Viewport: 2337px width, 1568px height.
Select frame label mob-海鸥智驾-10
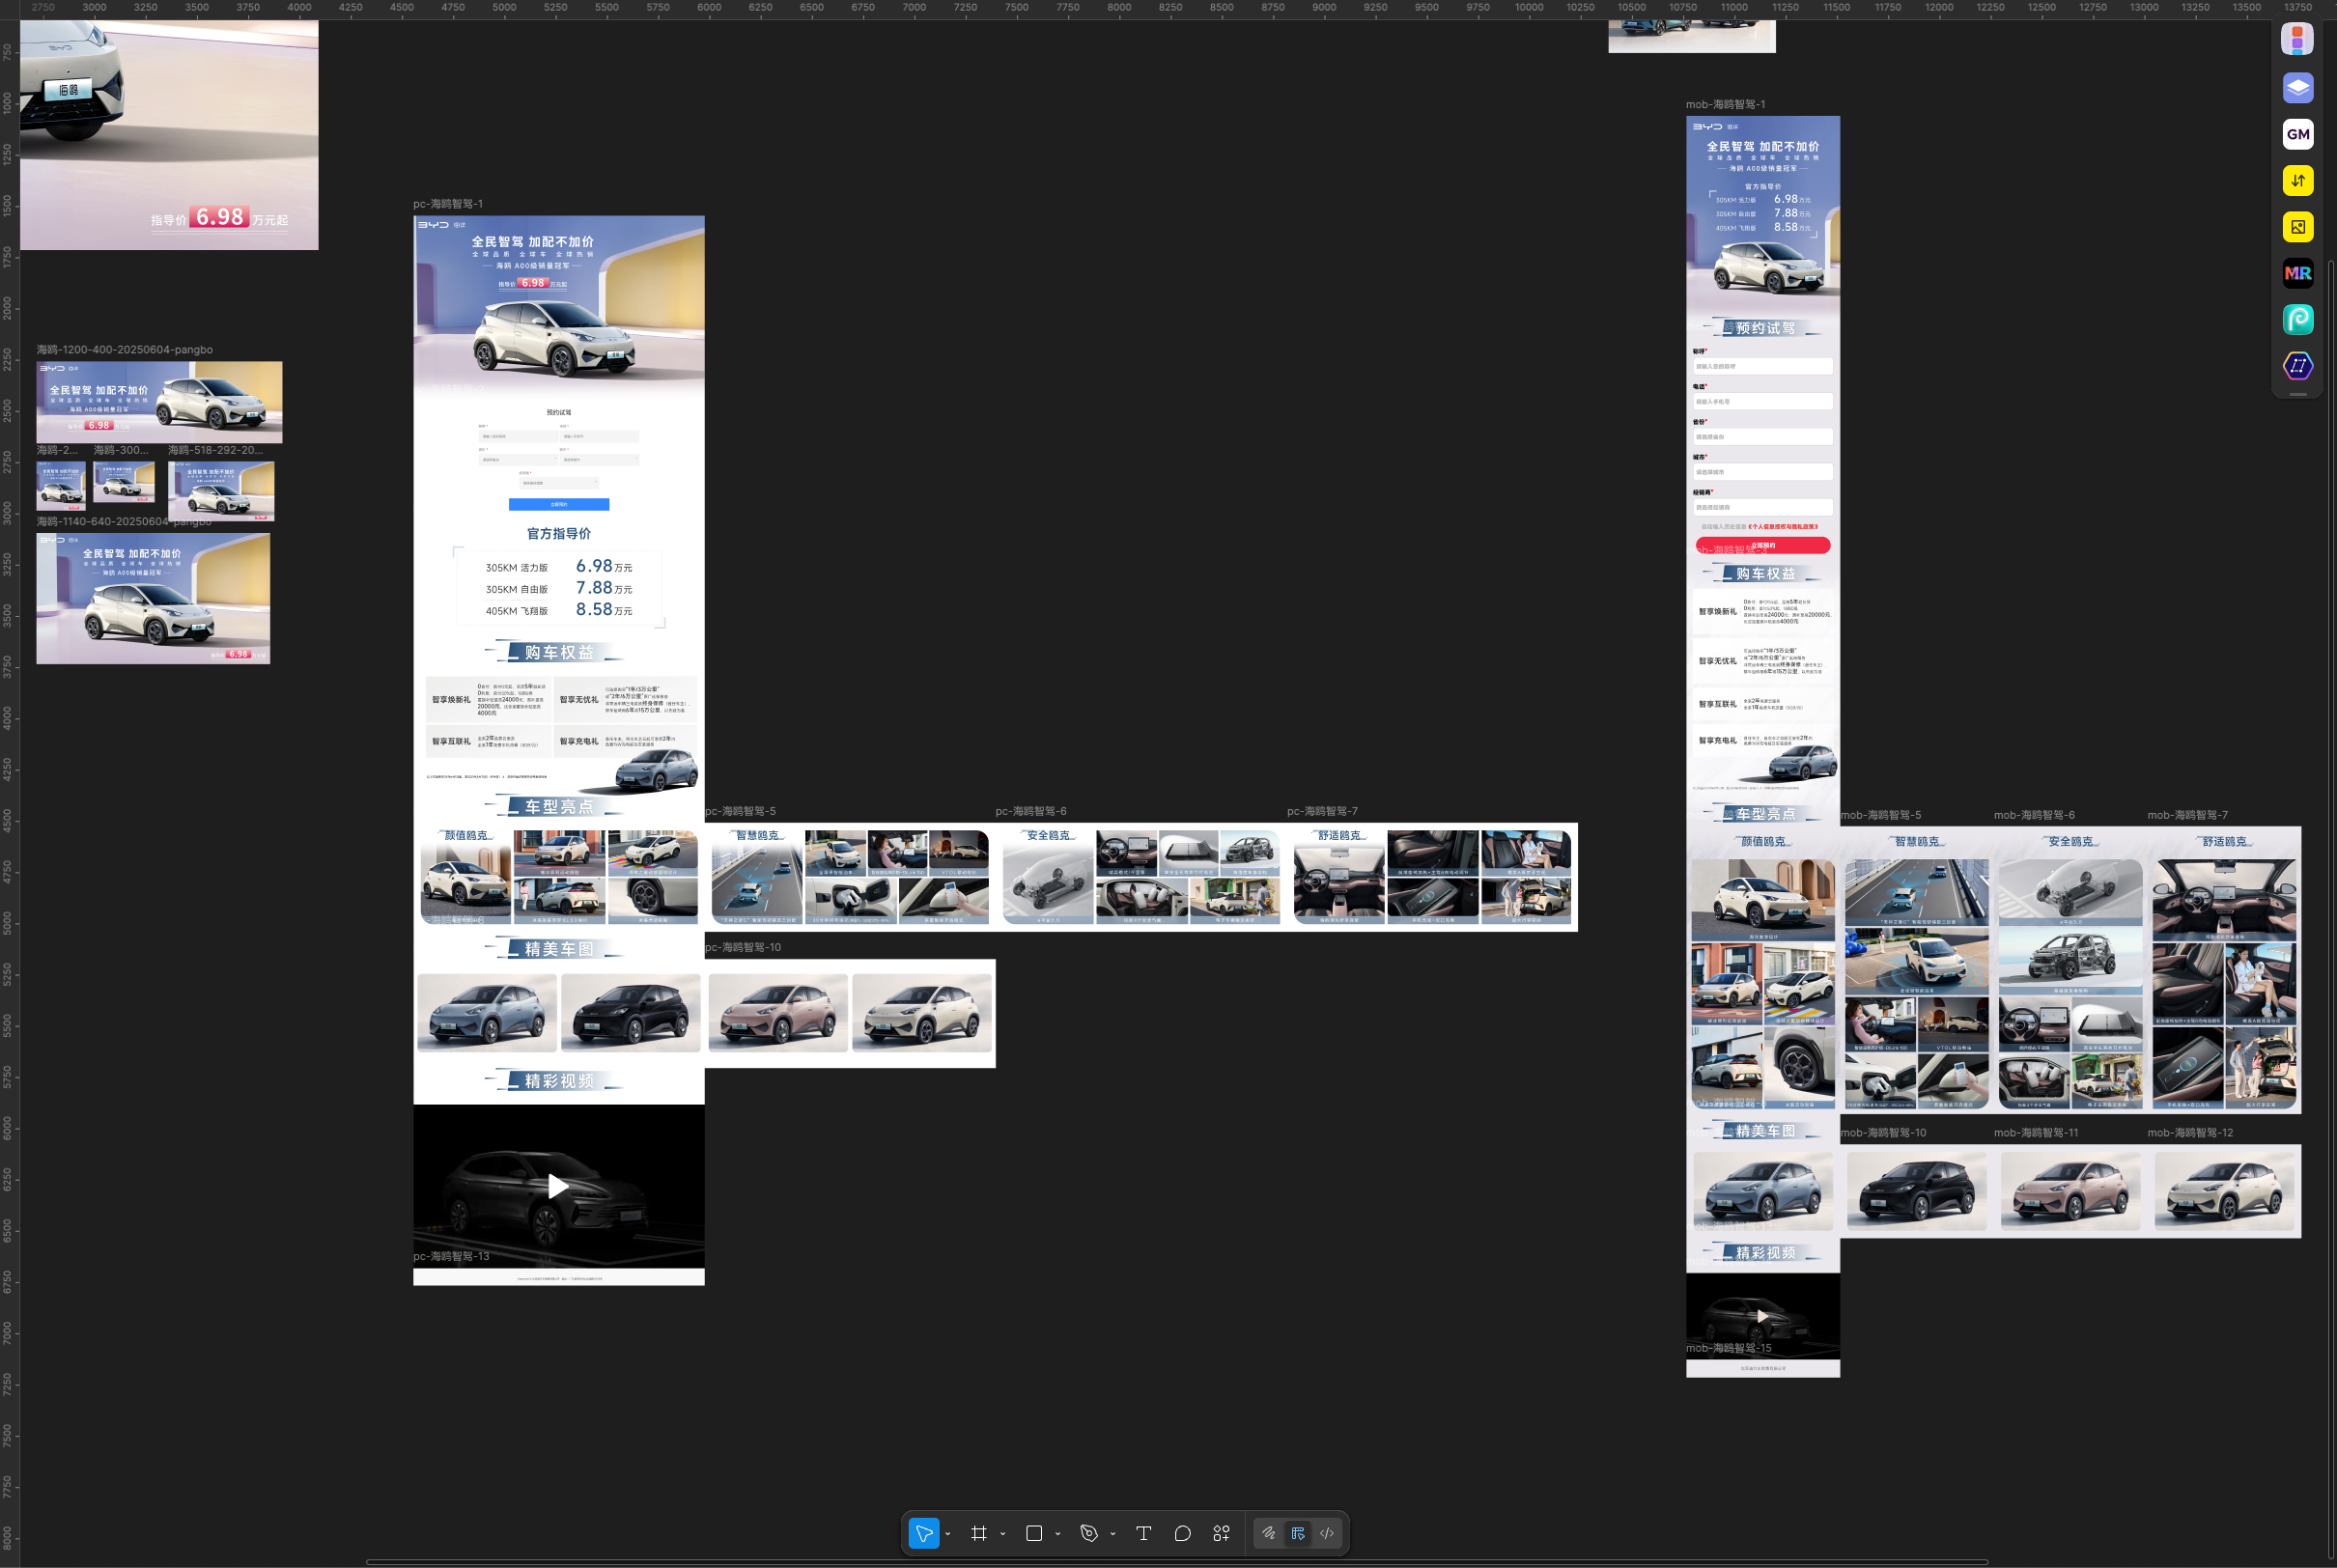1883,1133
